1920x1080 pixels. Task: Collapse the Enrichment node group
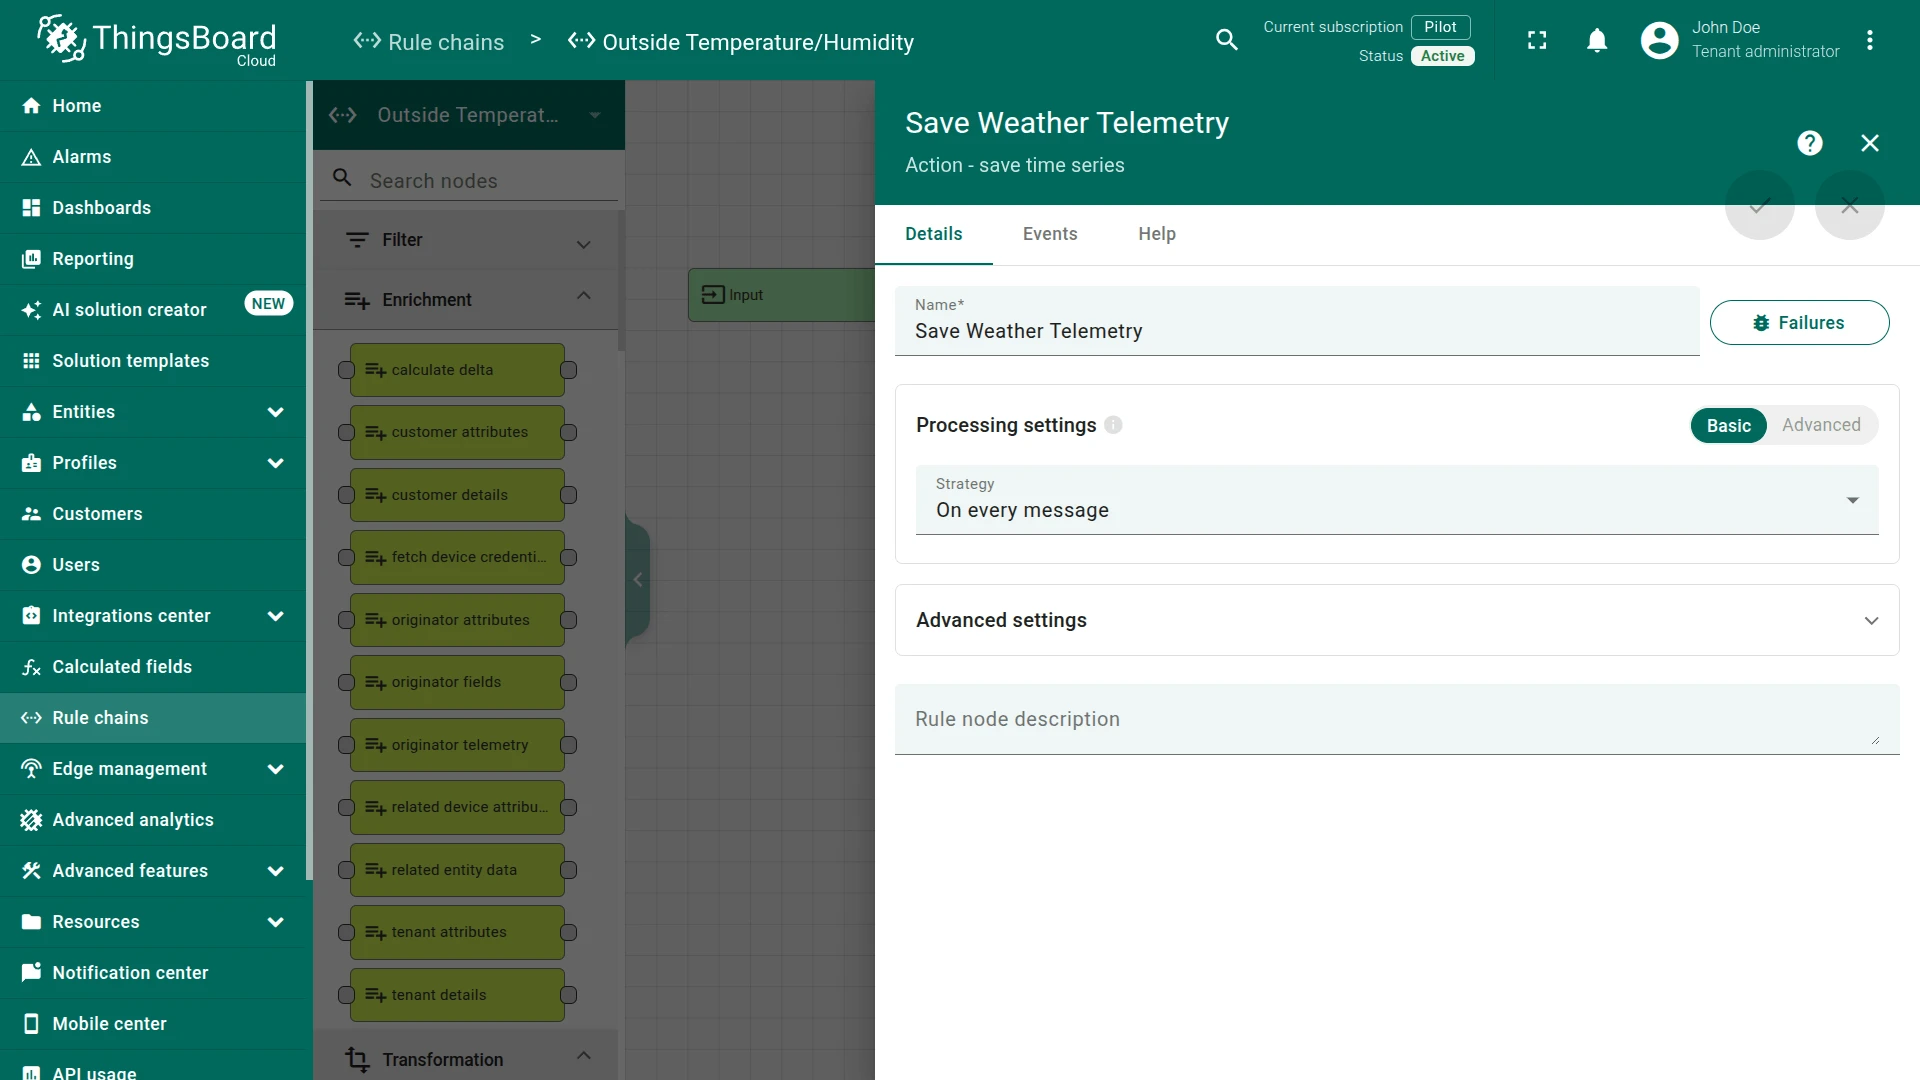tap(466, 300)
